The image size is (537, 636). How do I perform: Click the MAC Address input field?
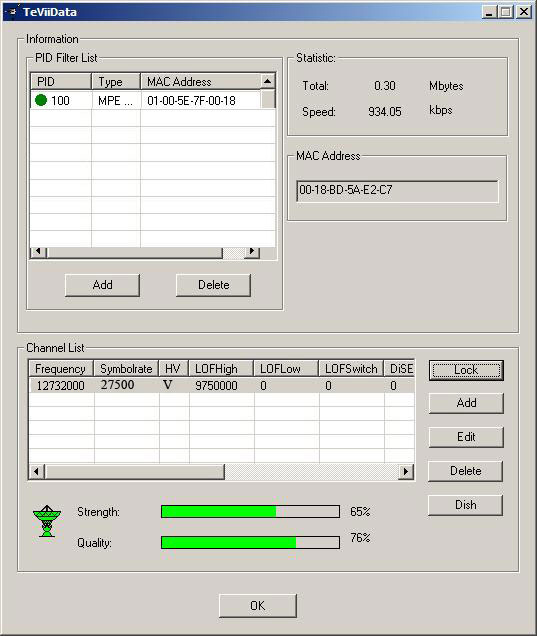click(397, 191)
